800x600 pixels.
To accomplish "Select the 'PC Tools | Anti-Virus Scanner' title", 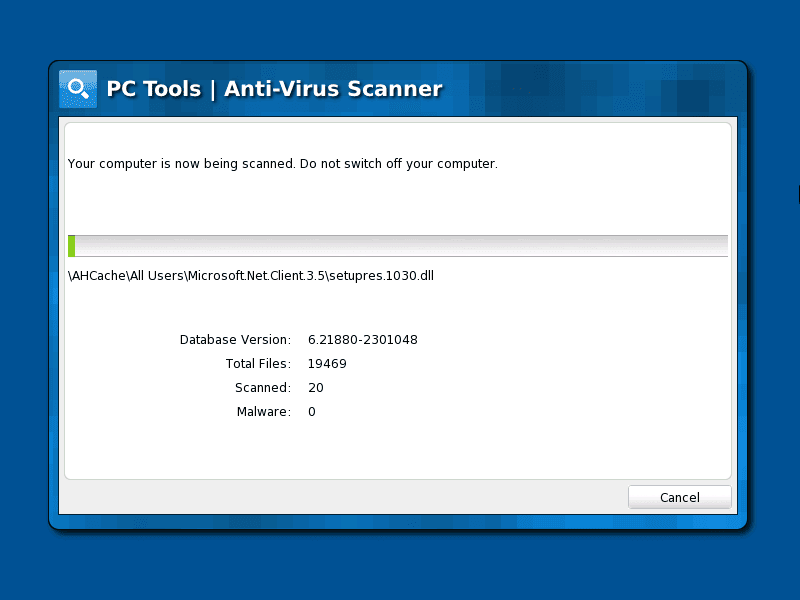I will coord(274,89).
